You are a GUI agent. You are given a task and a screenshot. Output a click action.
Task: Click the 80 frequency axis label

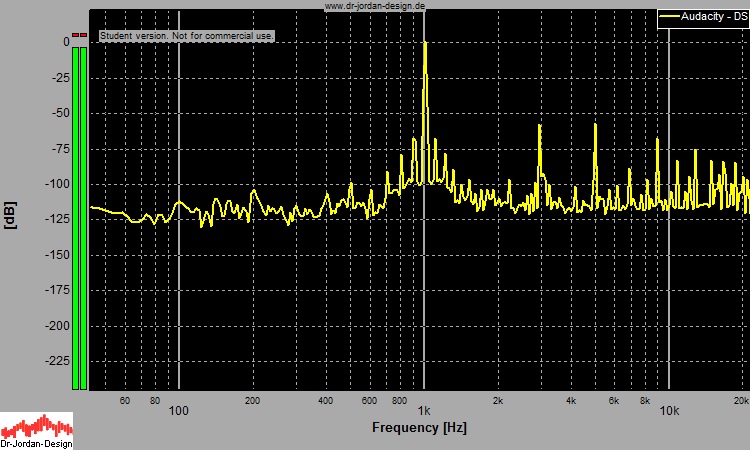(x=154, y=401)
